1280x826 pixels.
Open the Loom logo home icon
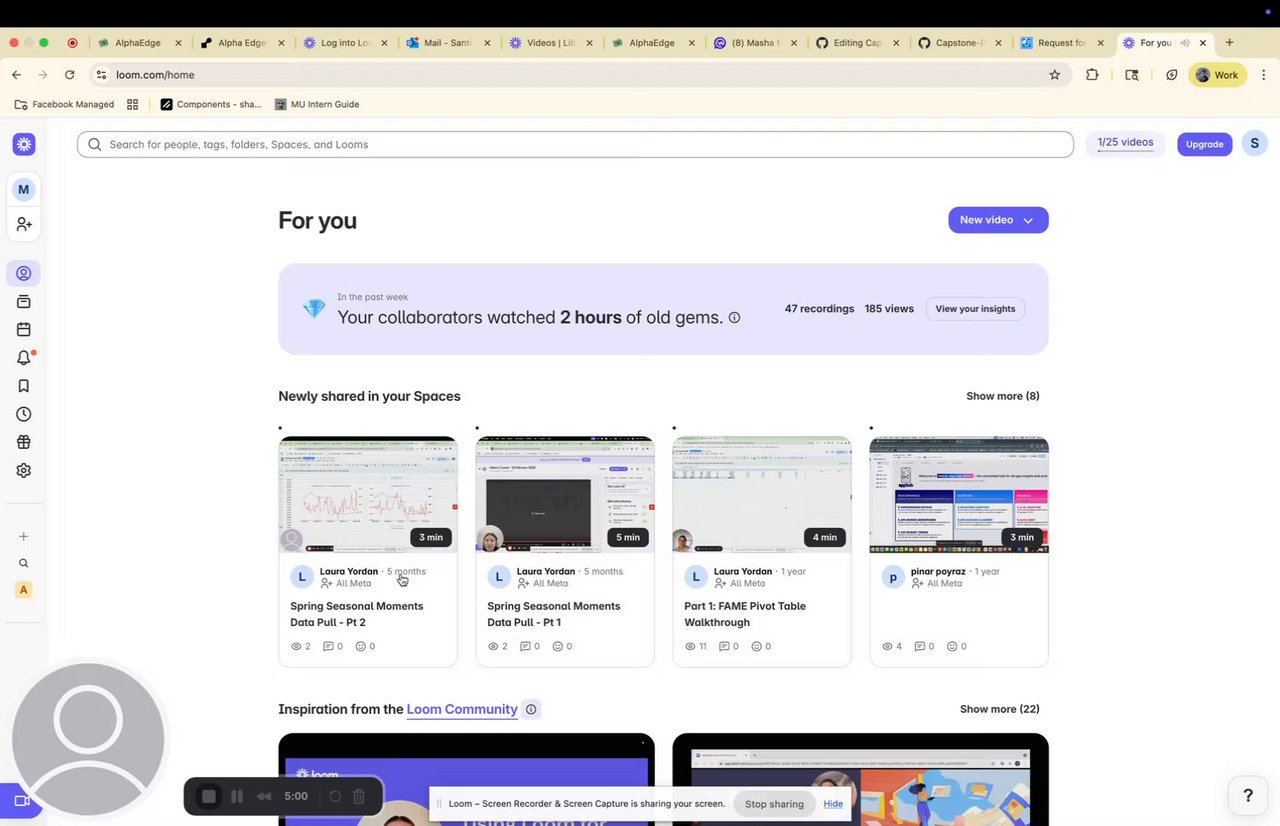click(x=24, y=144)
